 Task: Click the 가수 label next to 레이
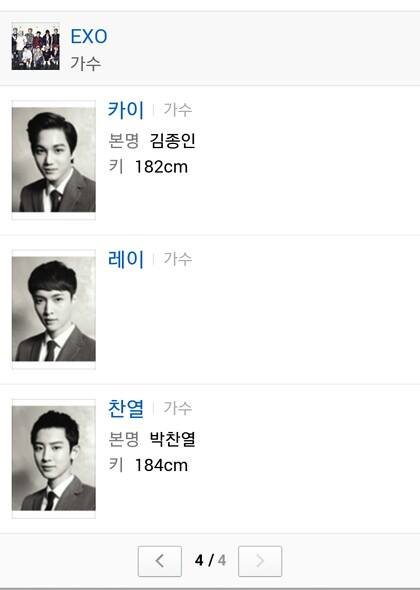(x=178, y=259)
